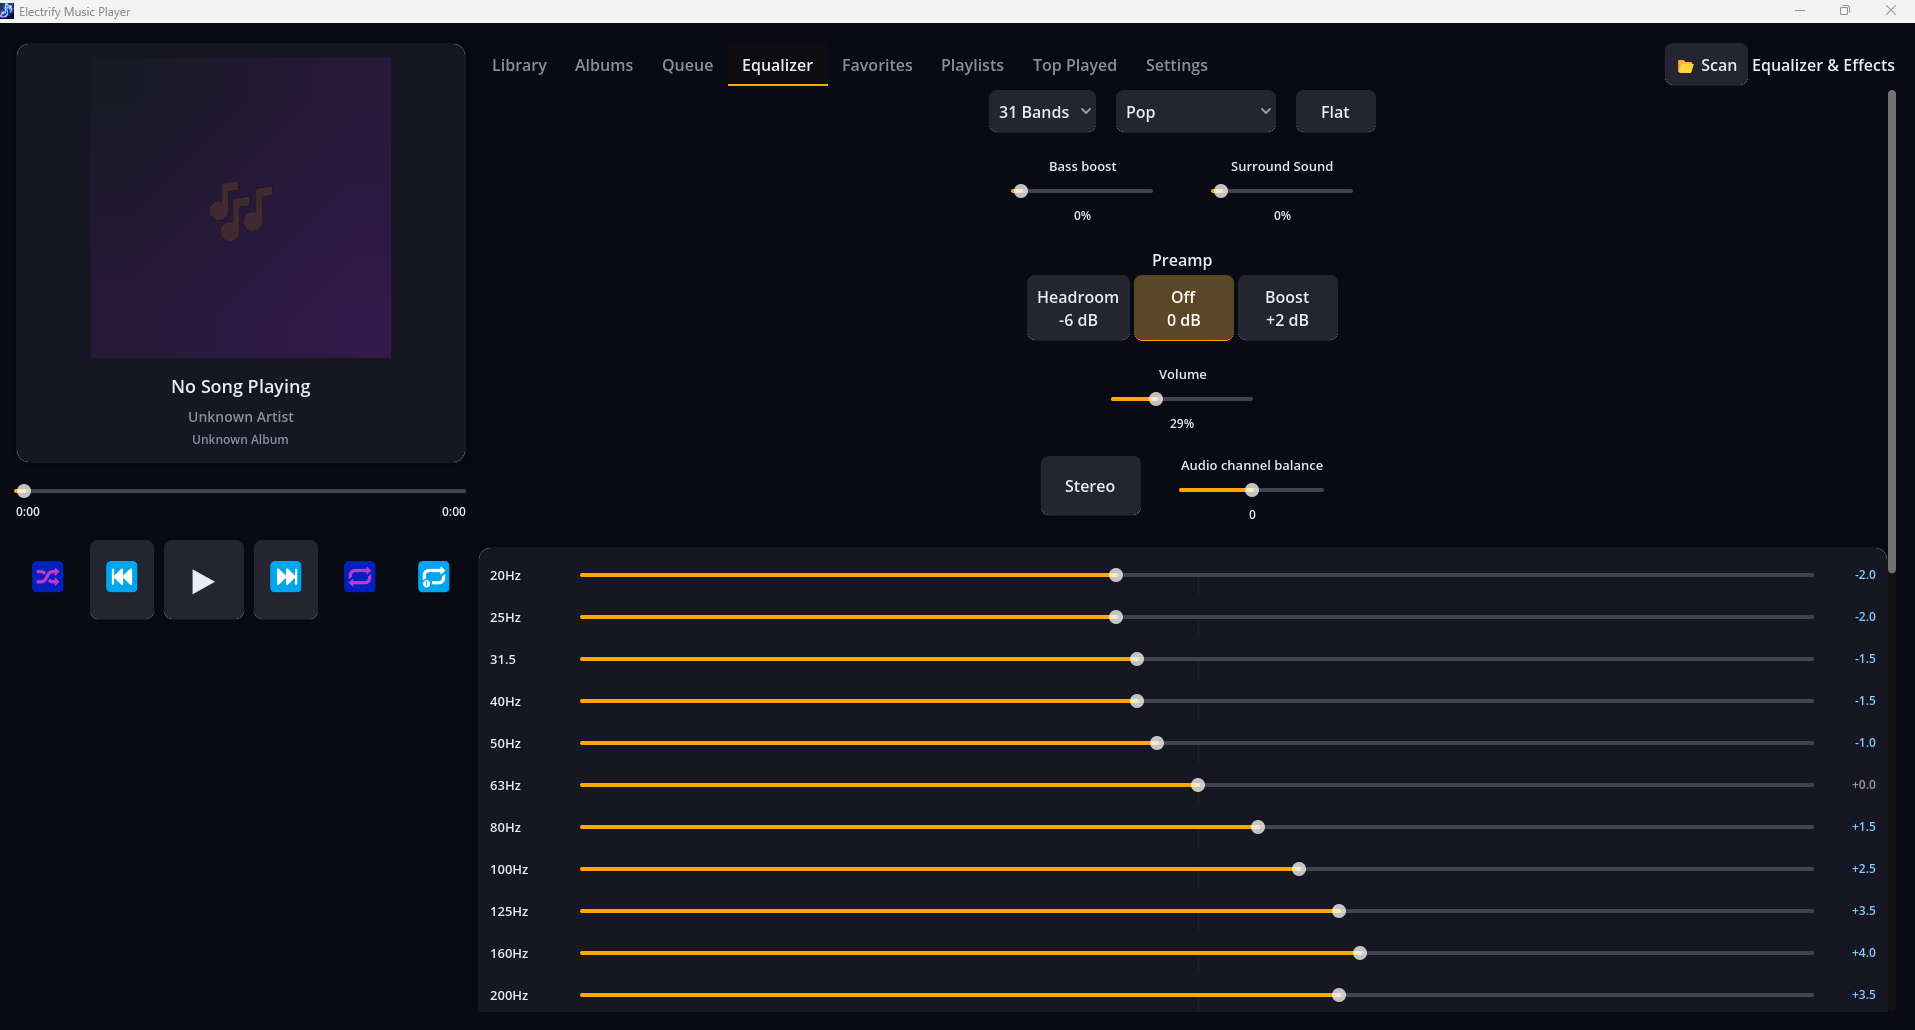Click the Volume slider handle
This screenshot has width=1915, height=1030.
[1156, 399]
